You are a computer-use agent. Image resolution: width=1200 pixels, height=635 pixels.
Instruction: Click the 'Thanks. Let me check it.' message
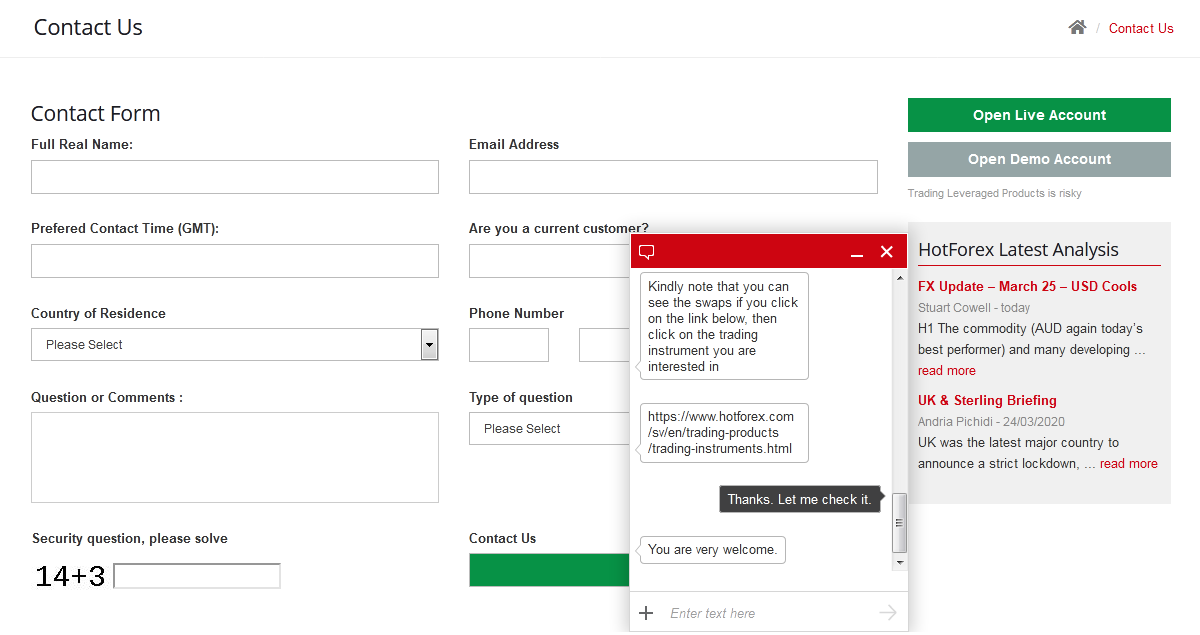[799, 499]
